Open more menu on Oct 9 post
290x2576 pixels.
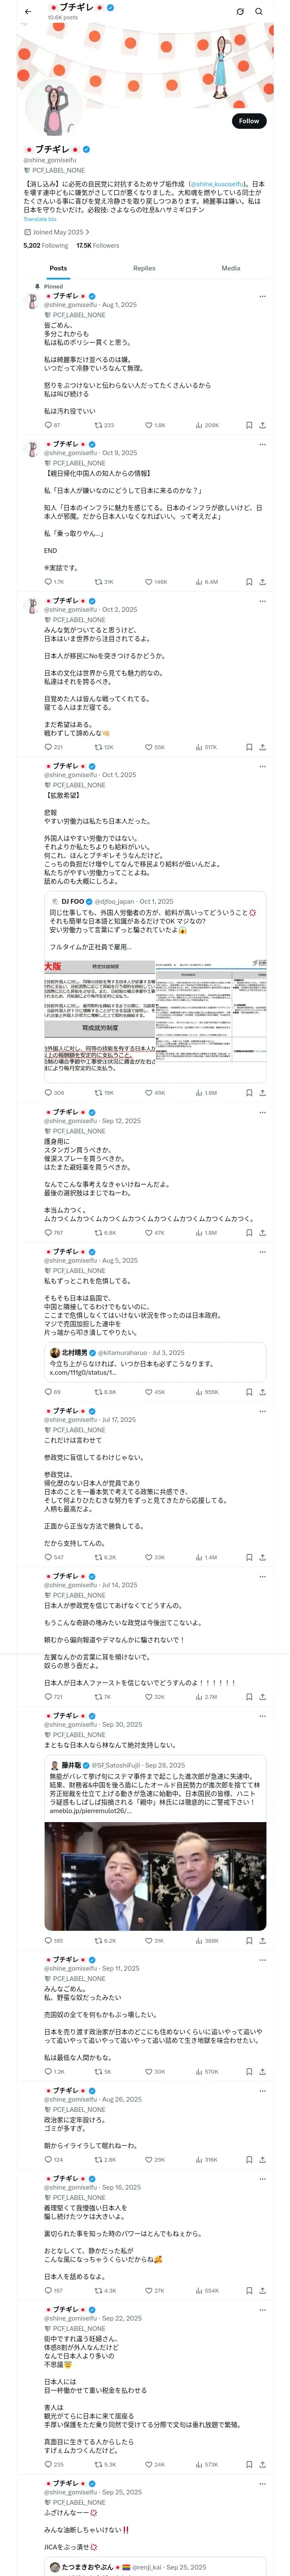pos(262,444)
